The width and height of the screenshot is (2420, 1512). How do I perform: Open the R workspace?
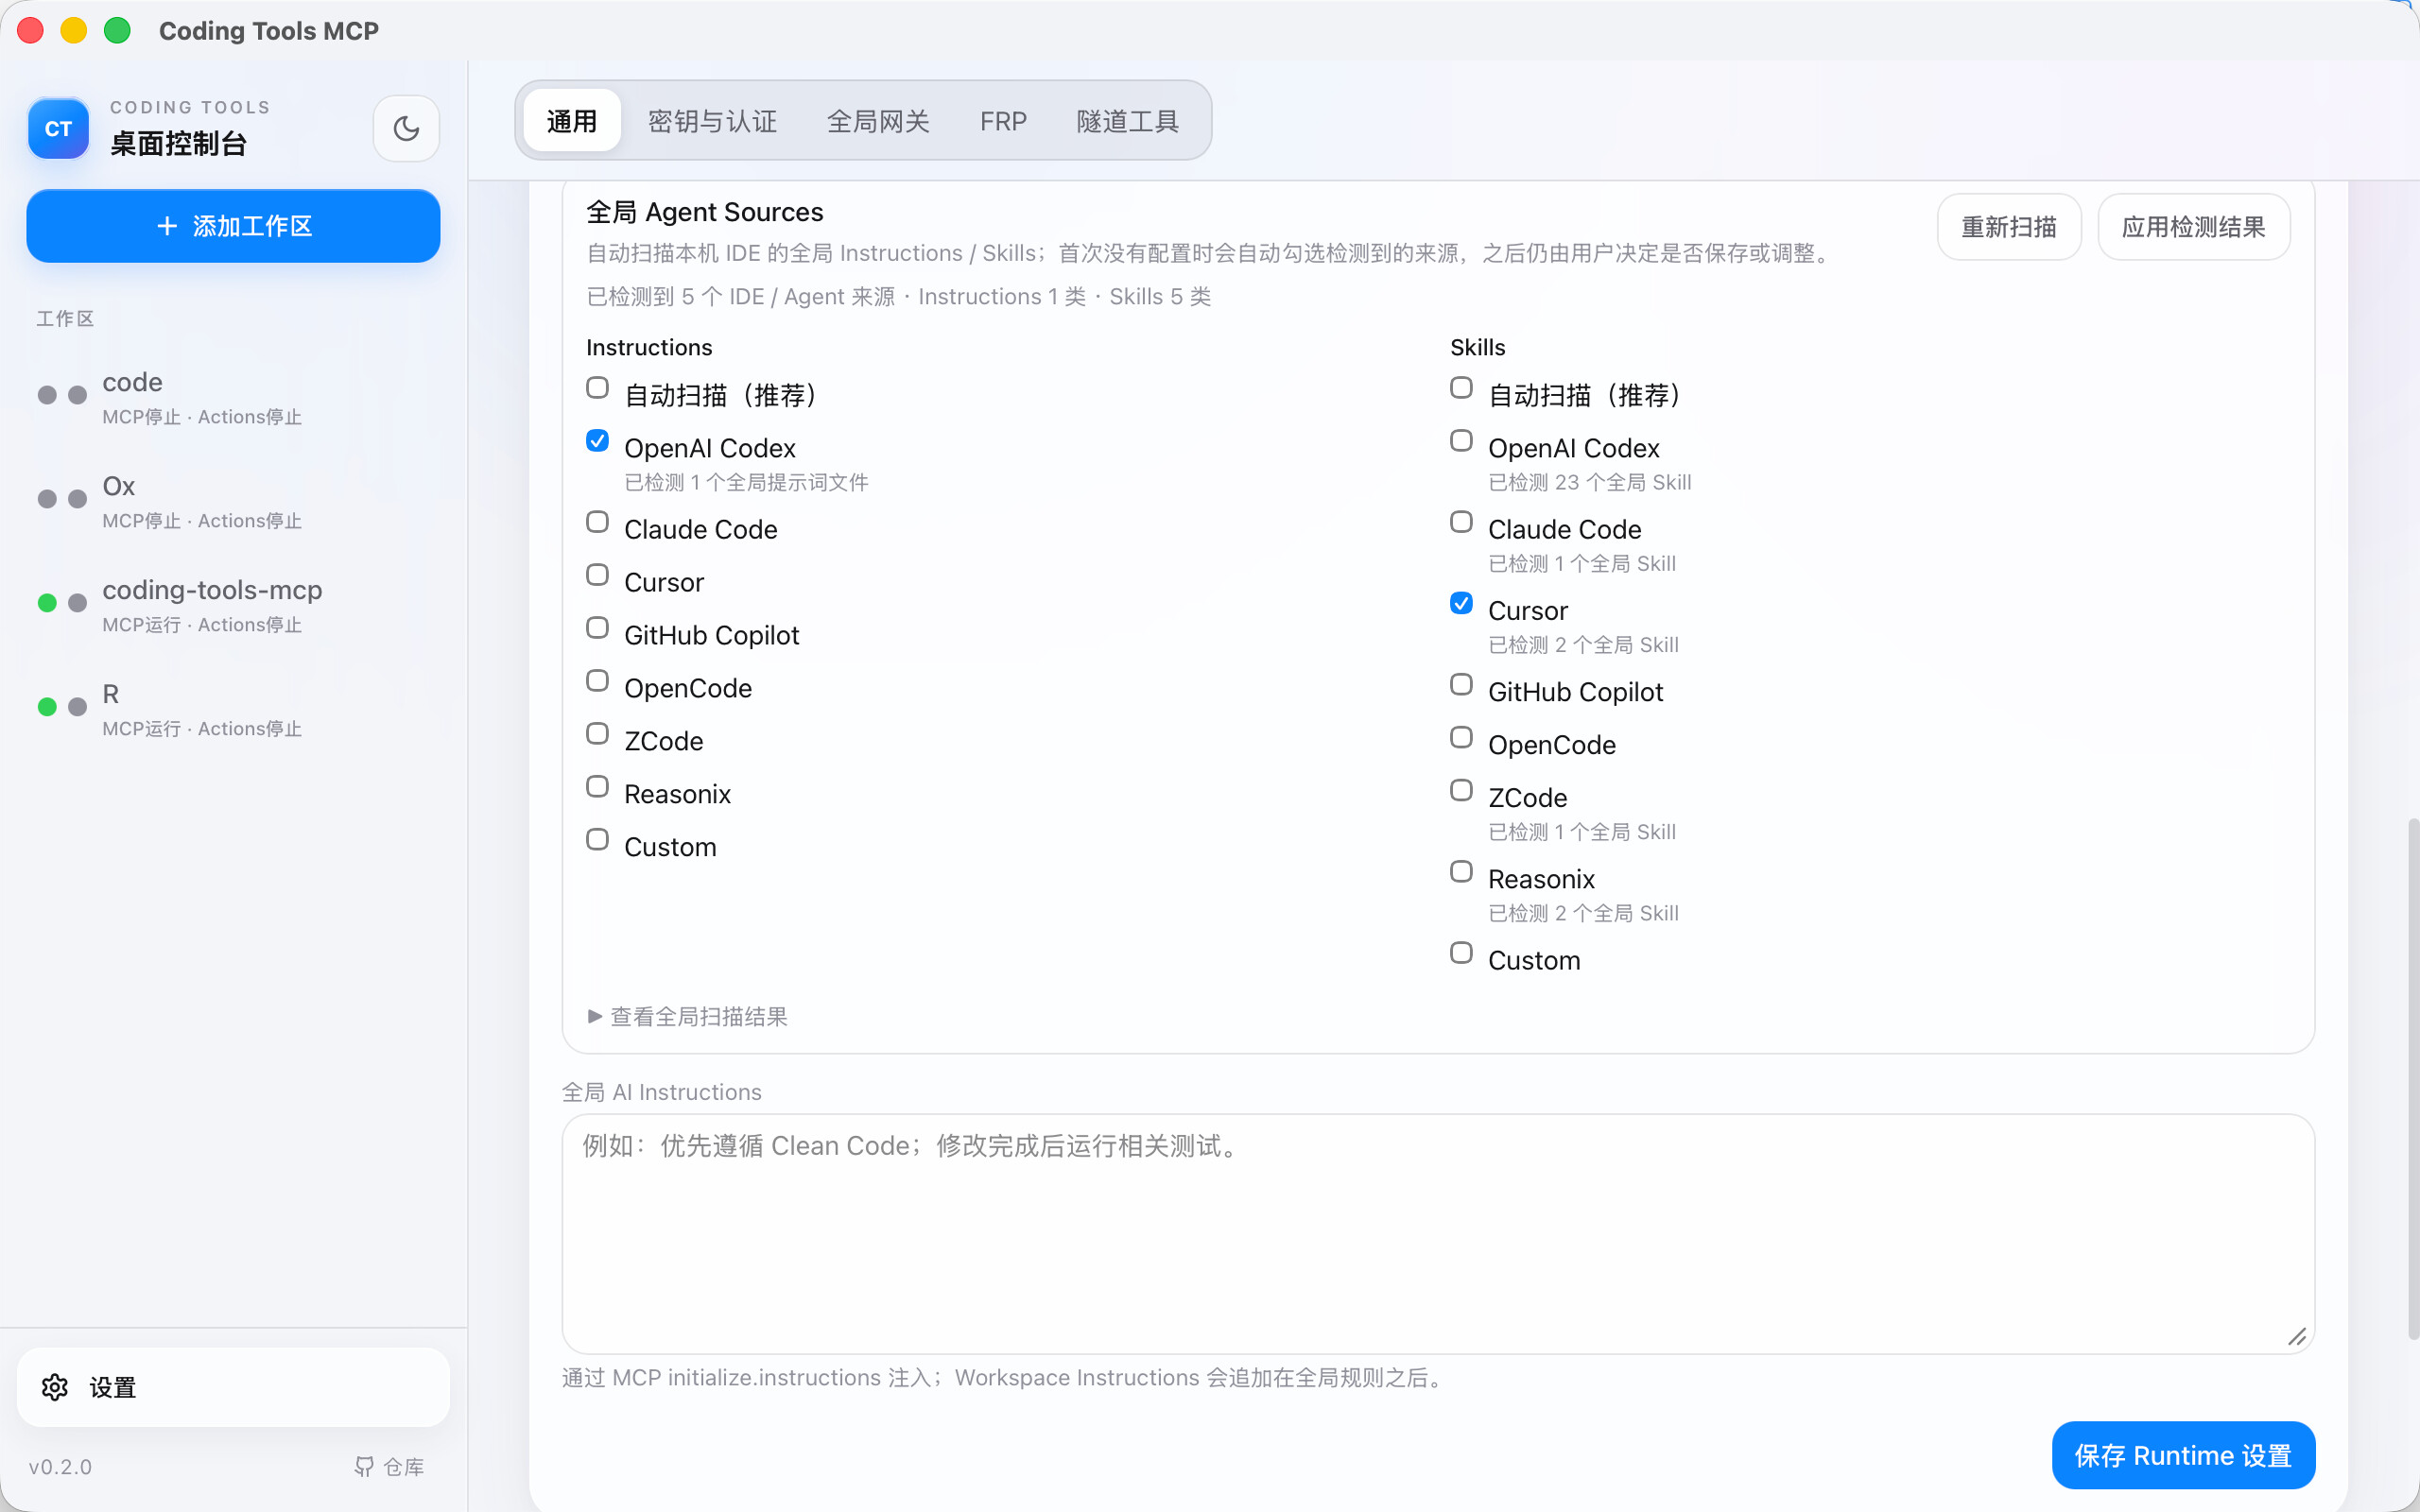233,710
